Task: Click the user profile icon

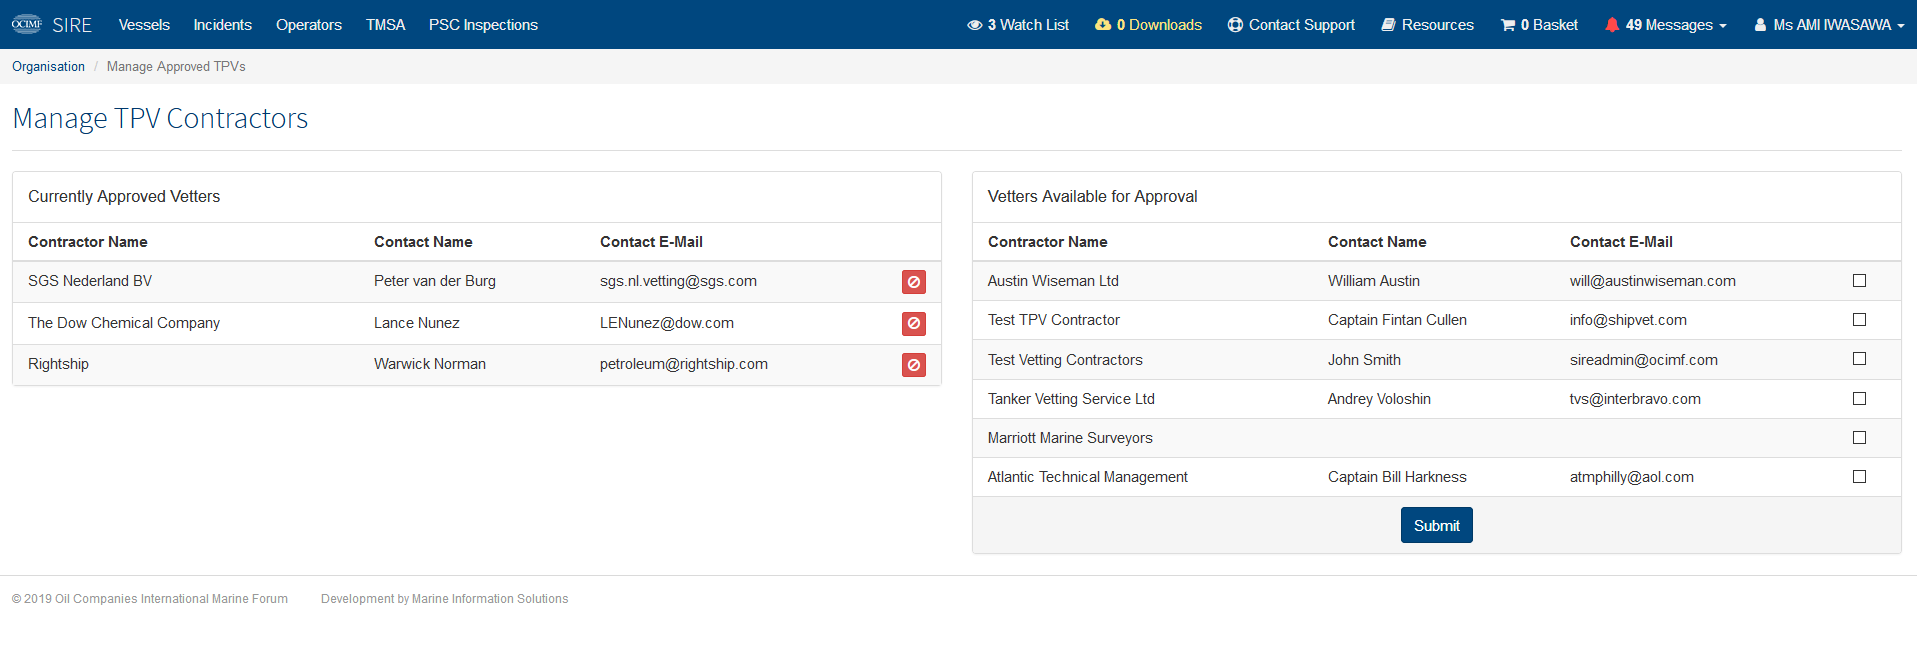Action: [x=1760, y=25]
